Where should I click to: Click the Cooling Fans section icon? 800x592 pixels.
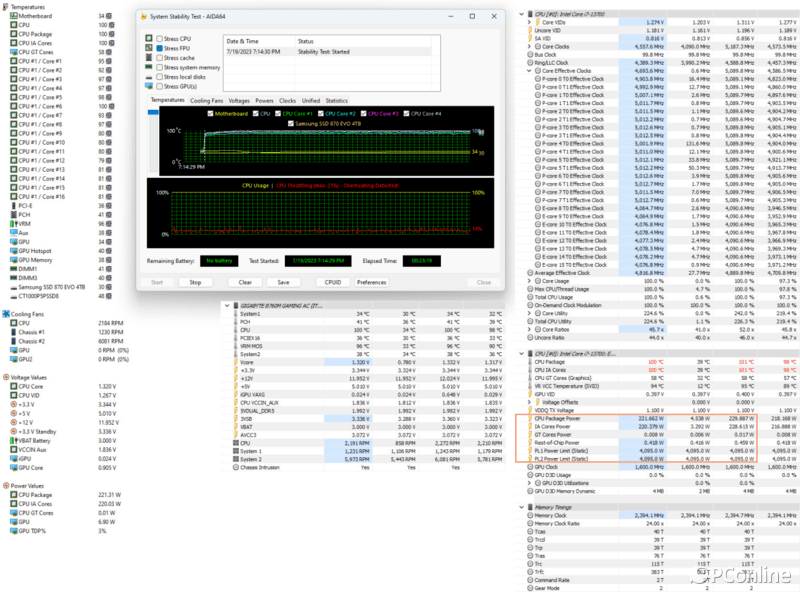click(6, 314)
